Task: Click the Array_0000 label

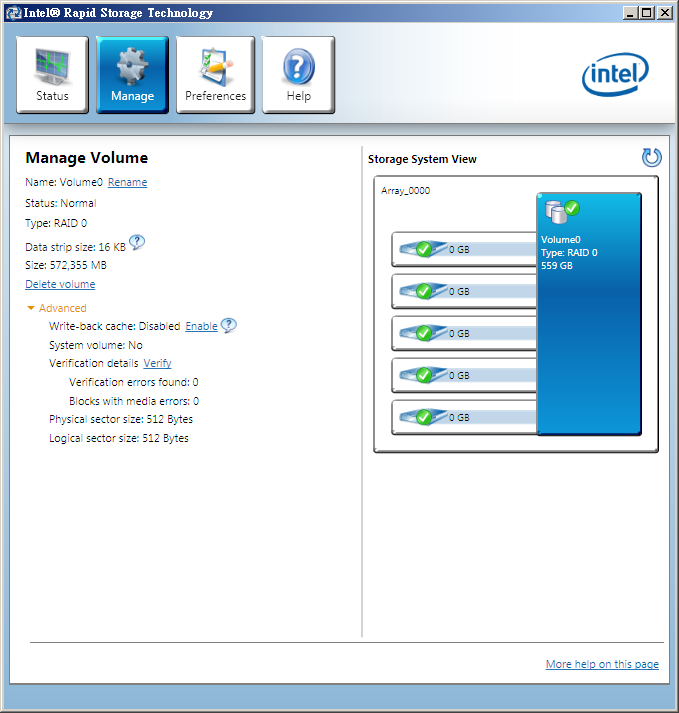Action: pos(406,191)
